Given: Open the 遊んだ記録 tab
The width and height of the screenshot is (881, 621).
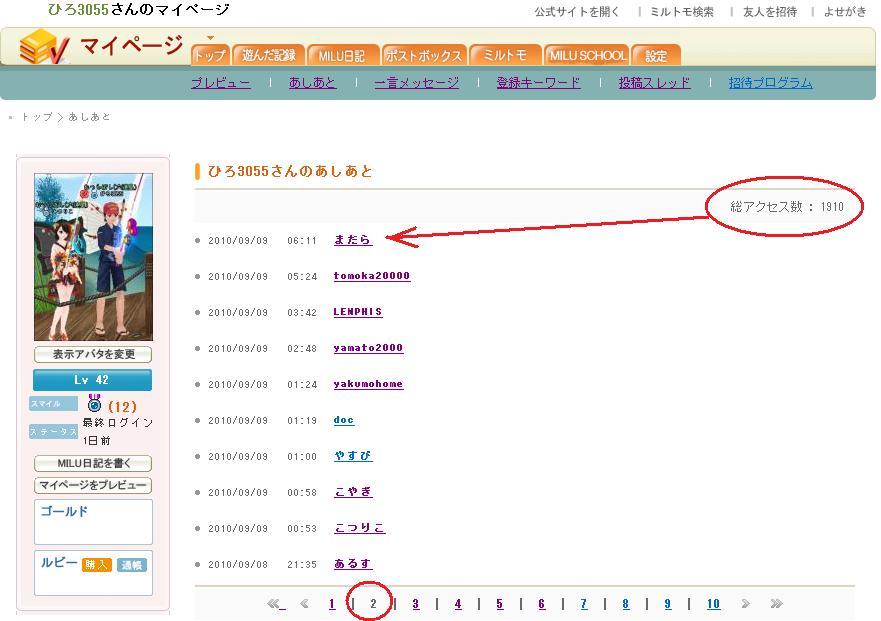Looking at the screenshot, I should click(x=269, y=55).
